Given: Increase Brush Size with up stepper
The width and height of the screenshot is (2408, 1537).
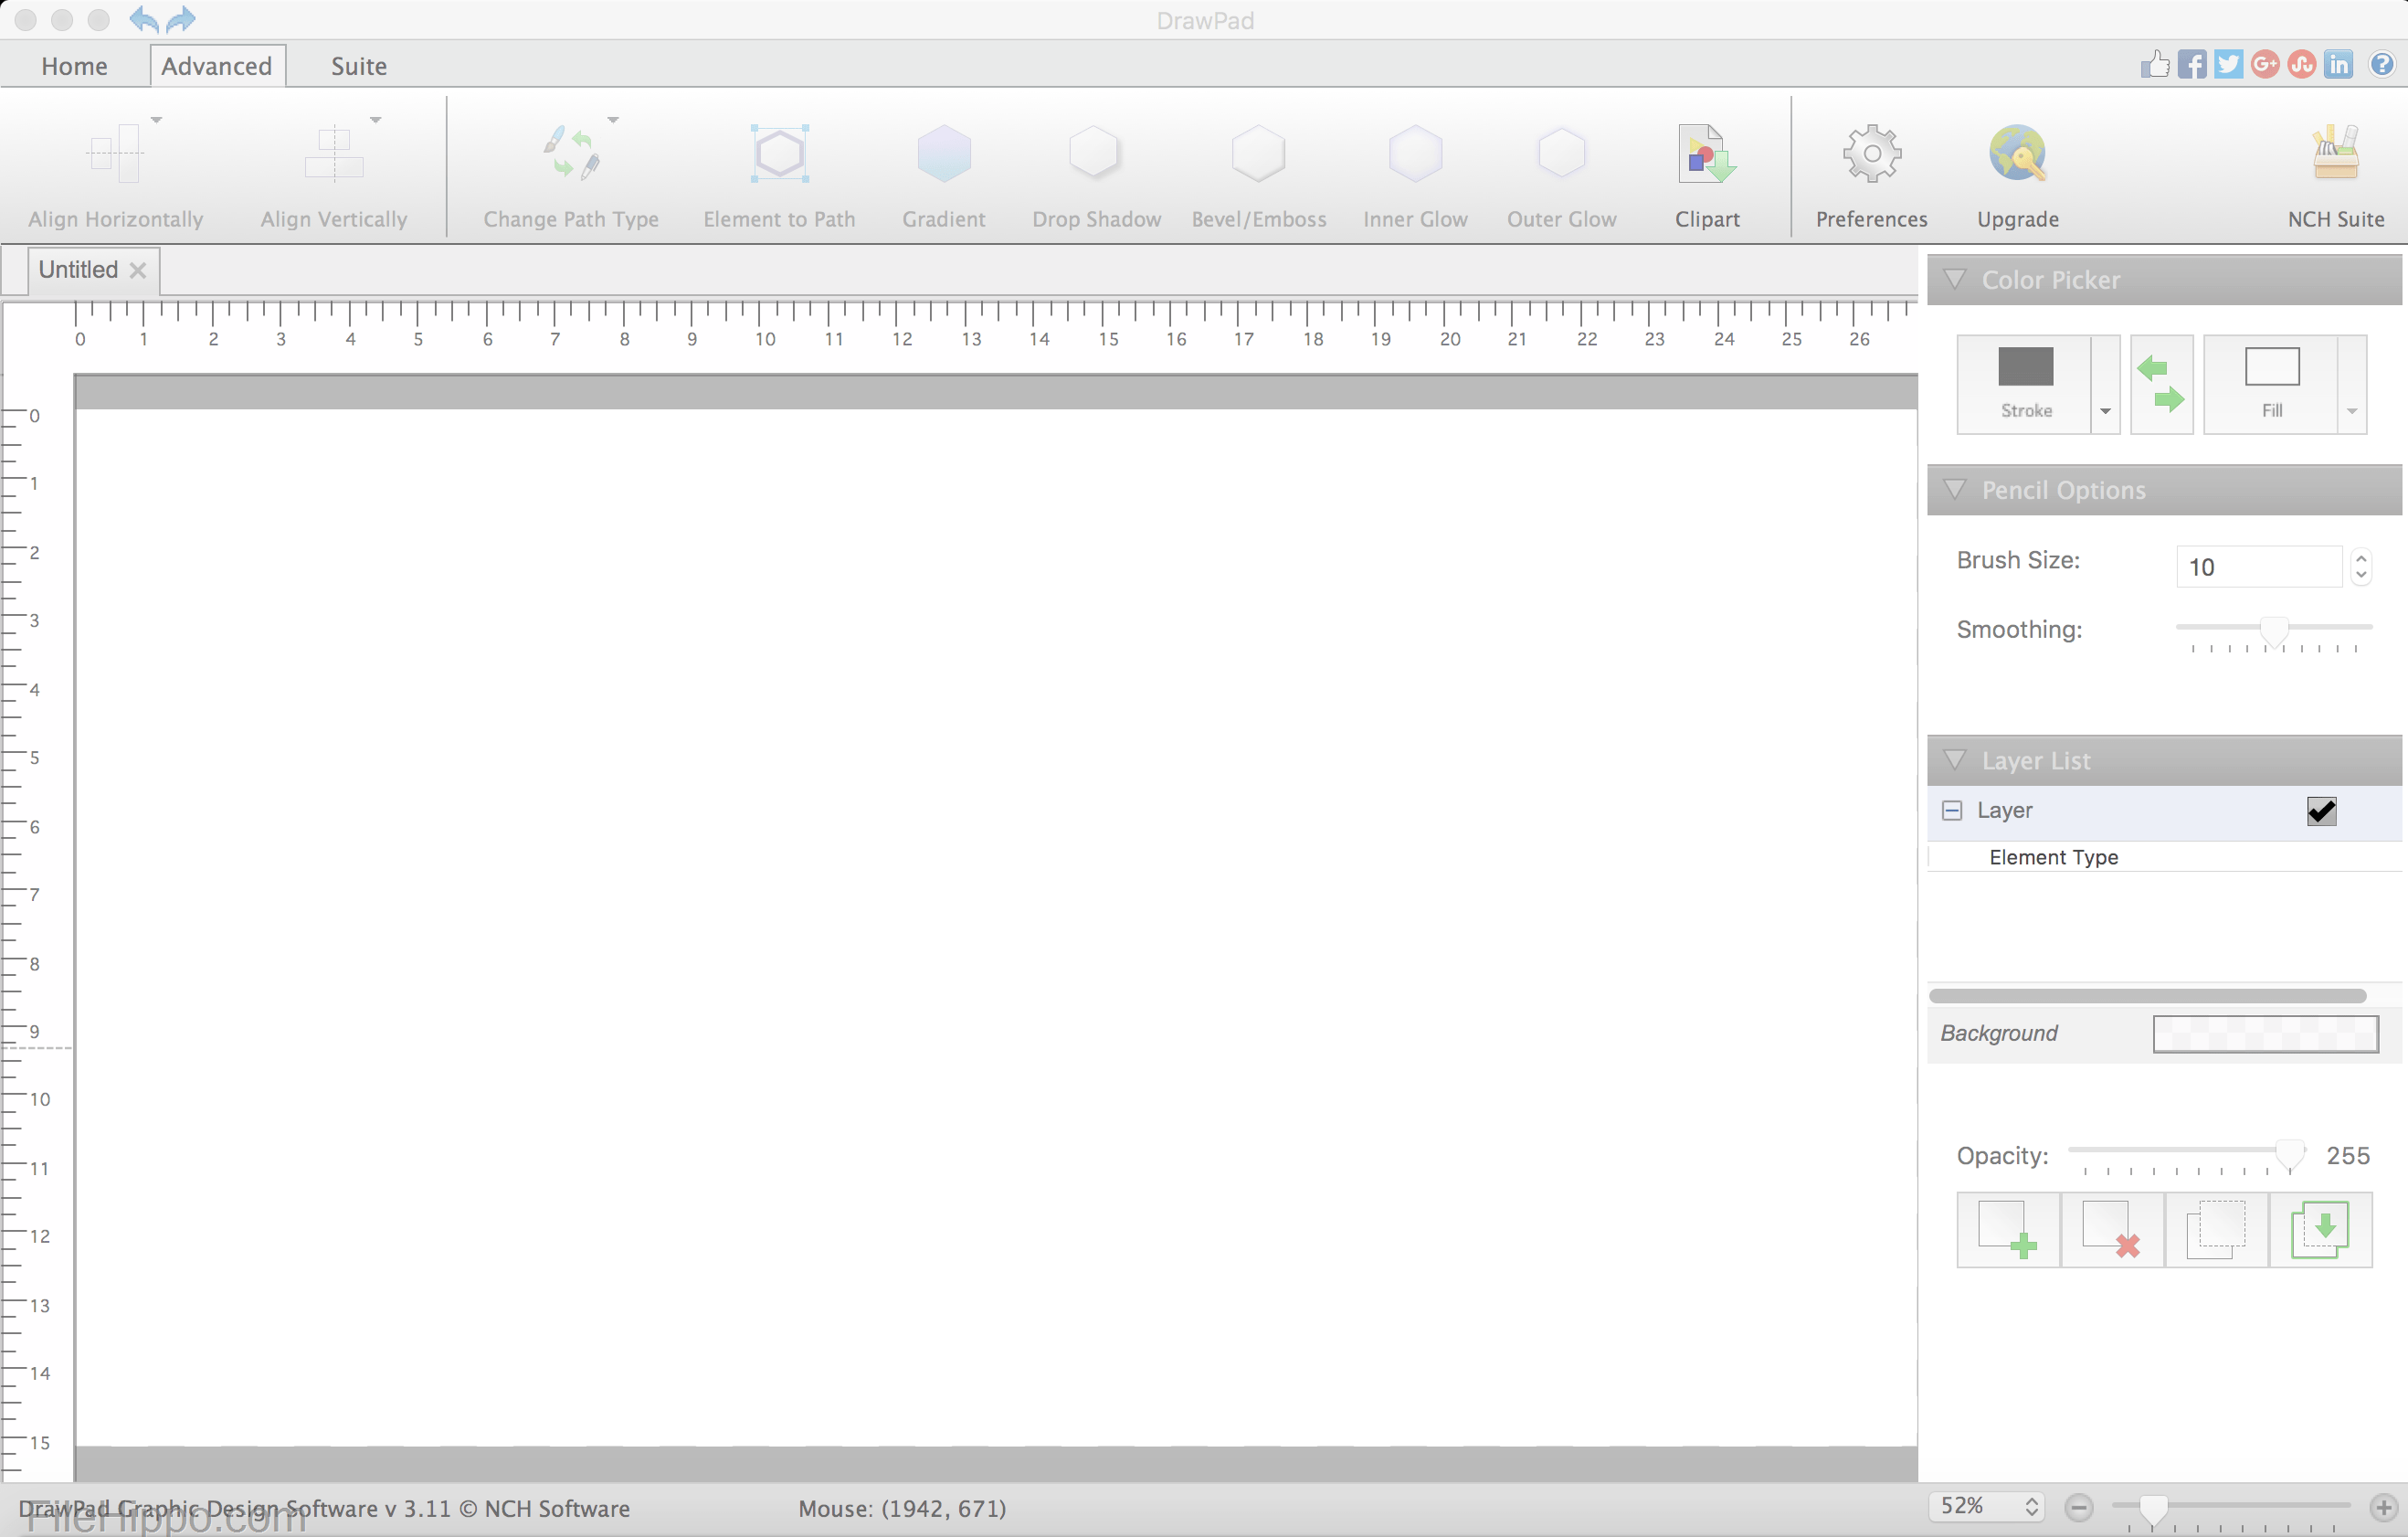Looking at the screenshot, I should point(2360,557).
